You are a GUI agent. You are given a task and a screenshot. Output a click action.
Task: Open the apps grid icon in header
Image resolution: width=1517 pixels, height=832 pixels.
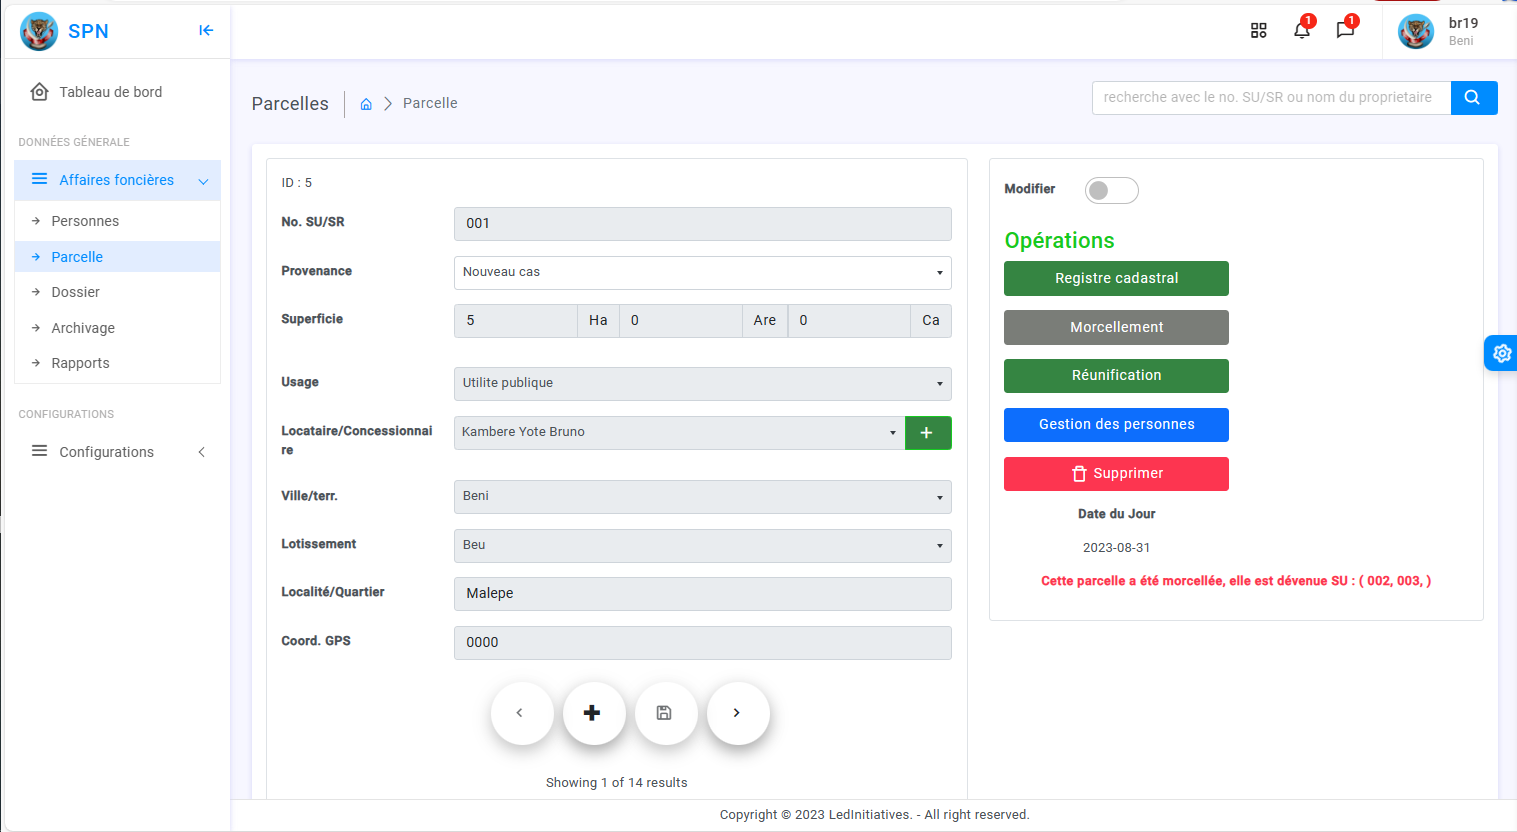[1258, 31]
